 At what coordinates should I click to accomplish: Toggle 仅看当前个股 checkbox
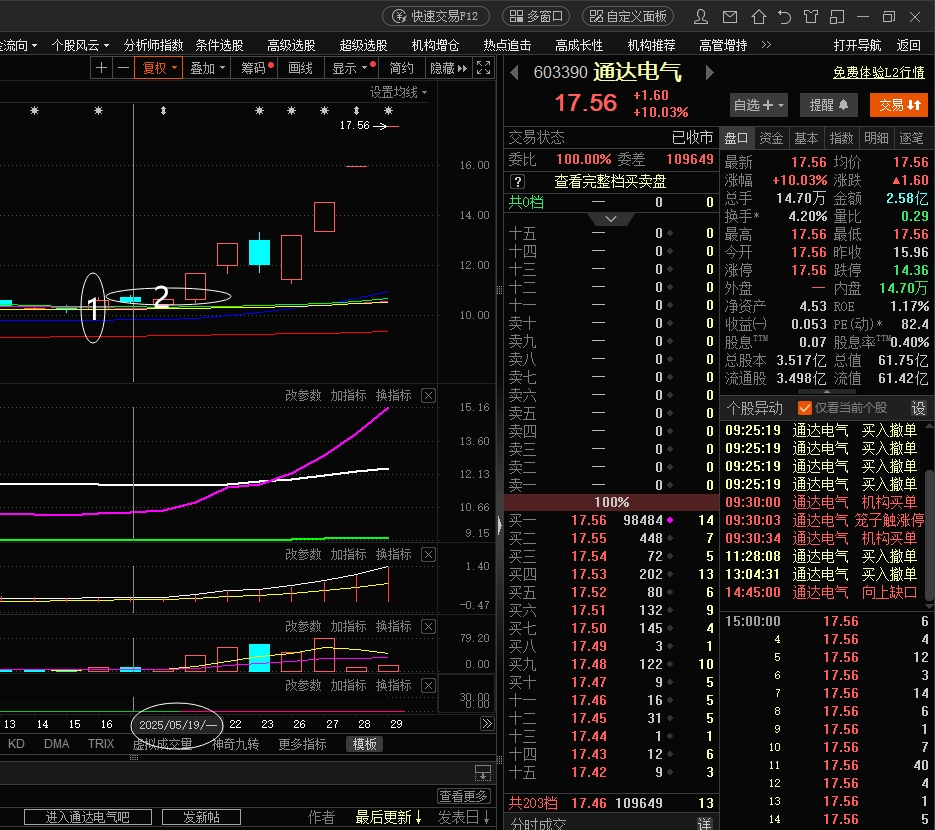click(x=804, y=408)
